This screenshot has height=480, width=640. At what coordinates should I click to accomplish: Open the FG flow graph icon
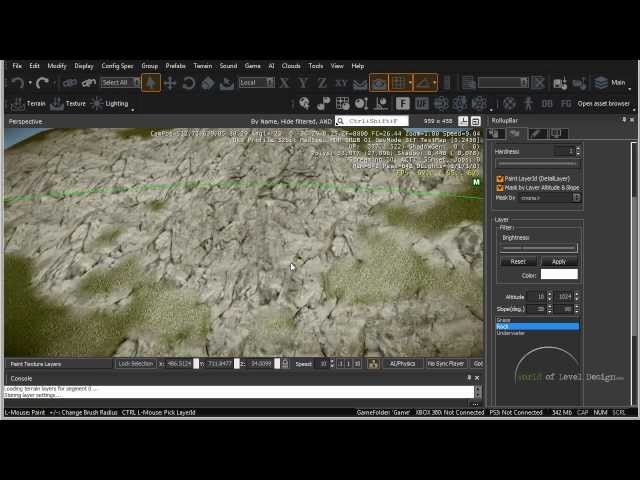[x=566, y=104]
